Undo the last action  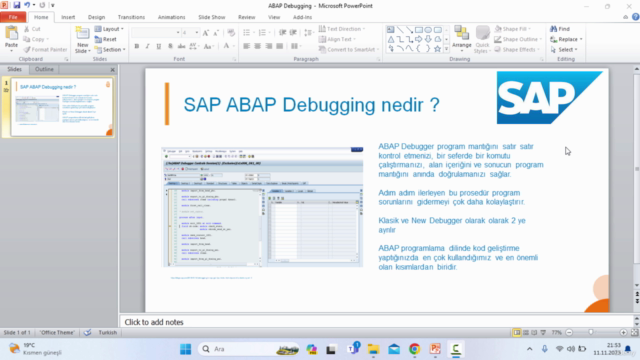(27, 5)
